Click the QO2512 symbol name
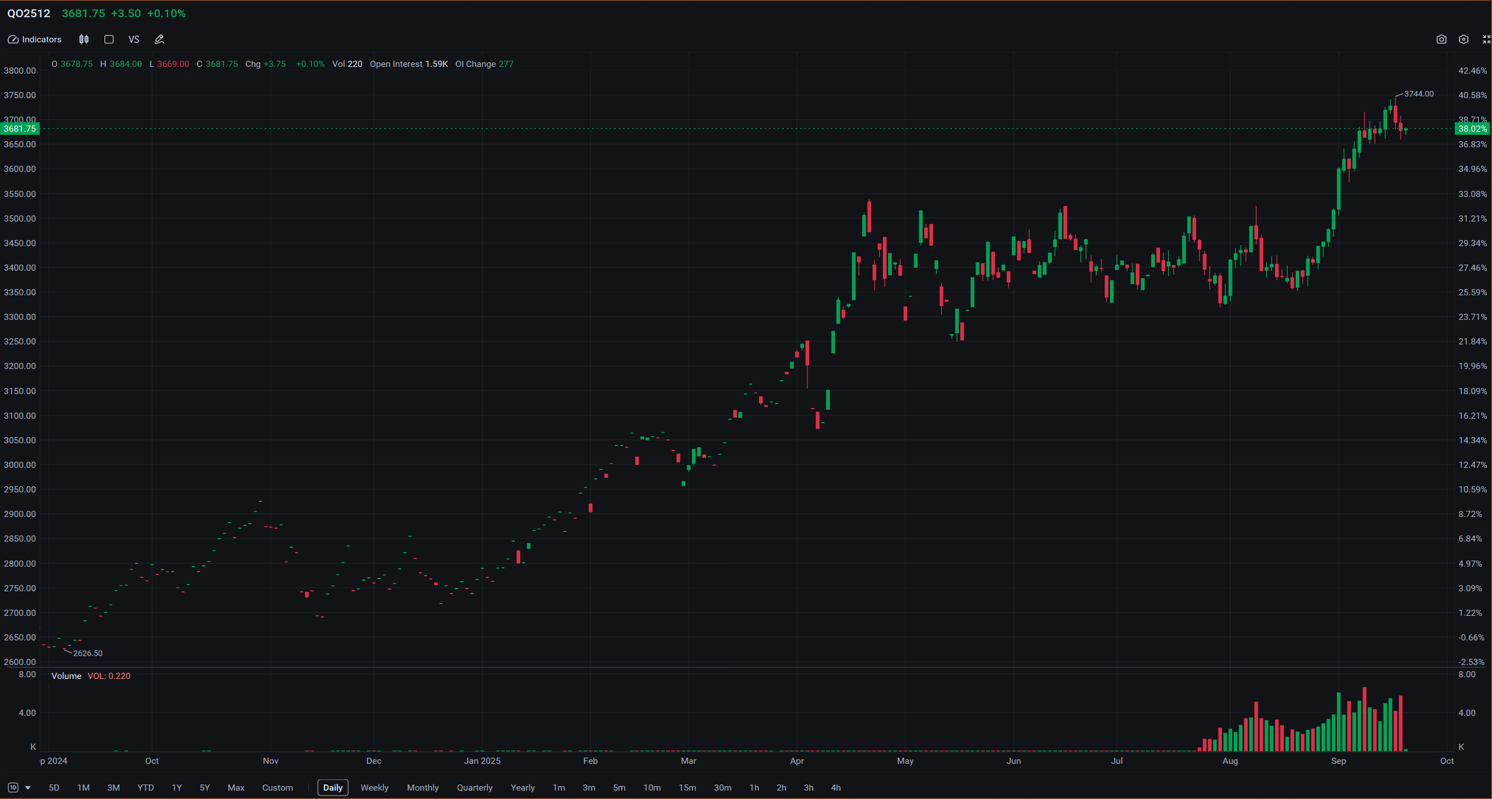This screenshot has width=1492, height=799. click(29, 14)
